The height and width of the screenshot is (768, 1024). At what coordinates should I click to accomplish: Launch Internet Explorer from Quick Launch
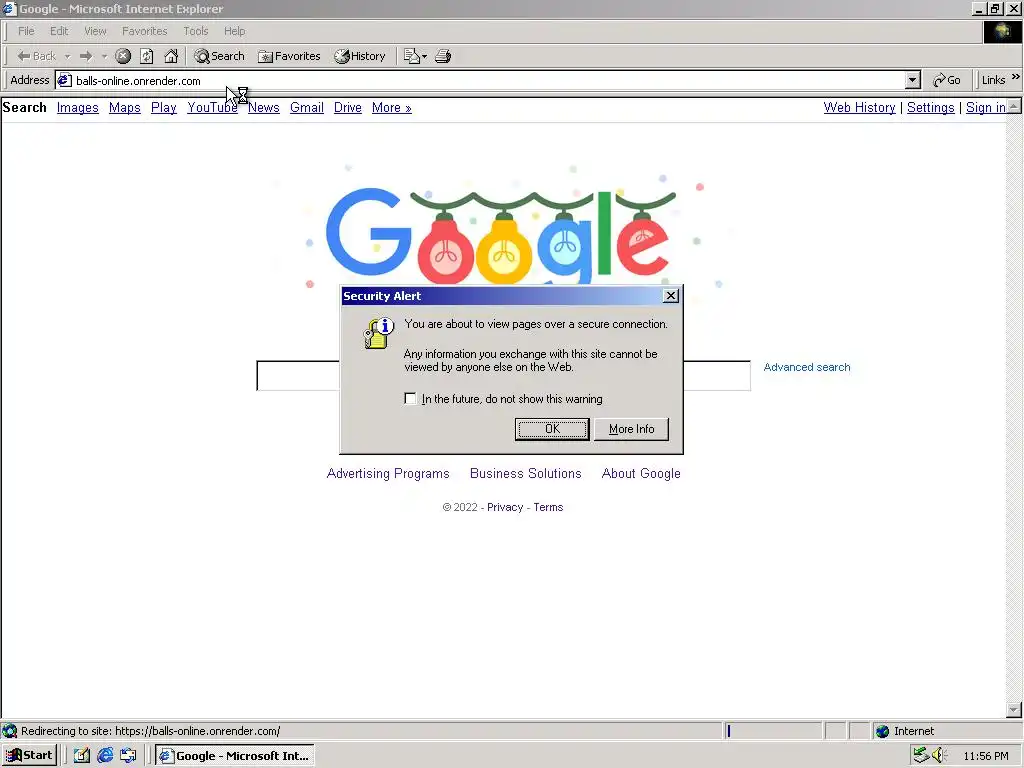pyautogui.click(x=104, y=756)
